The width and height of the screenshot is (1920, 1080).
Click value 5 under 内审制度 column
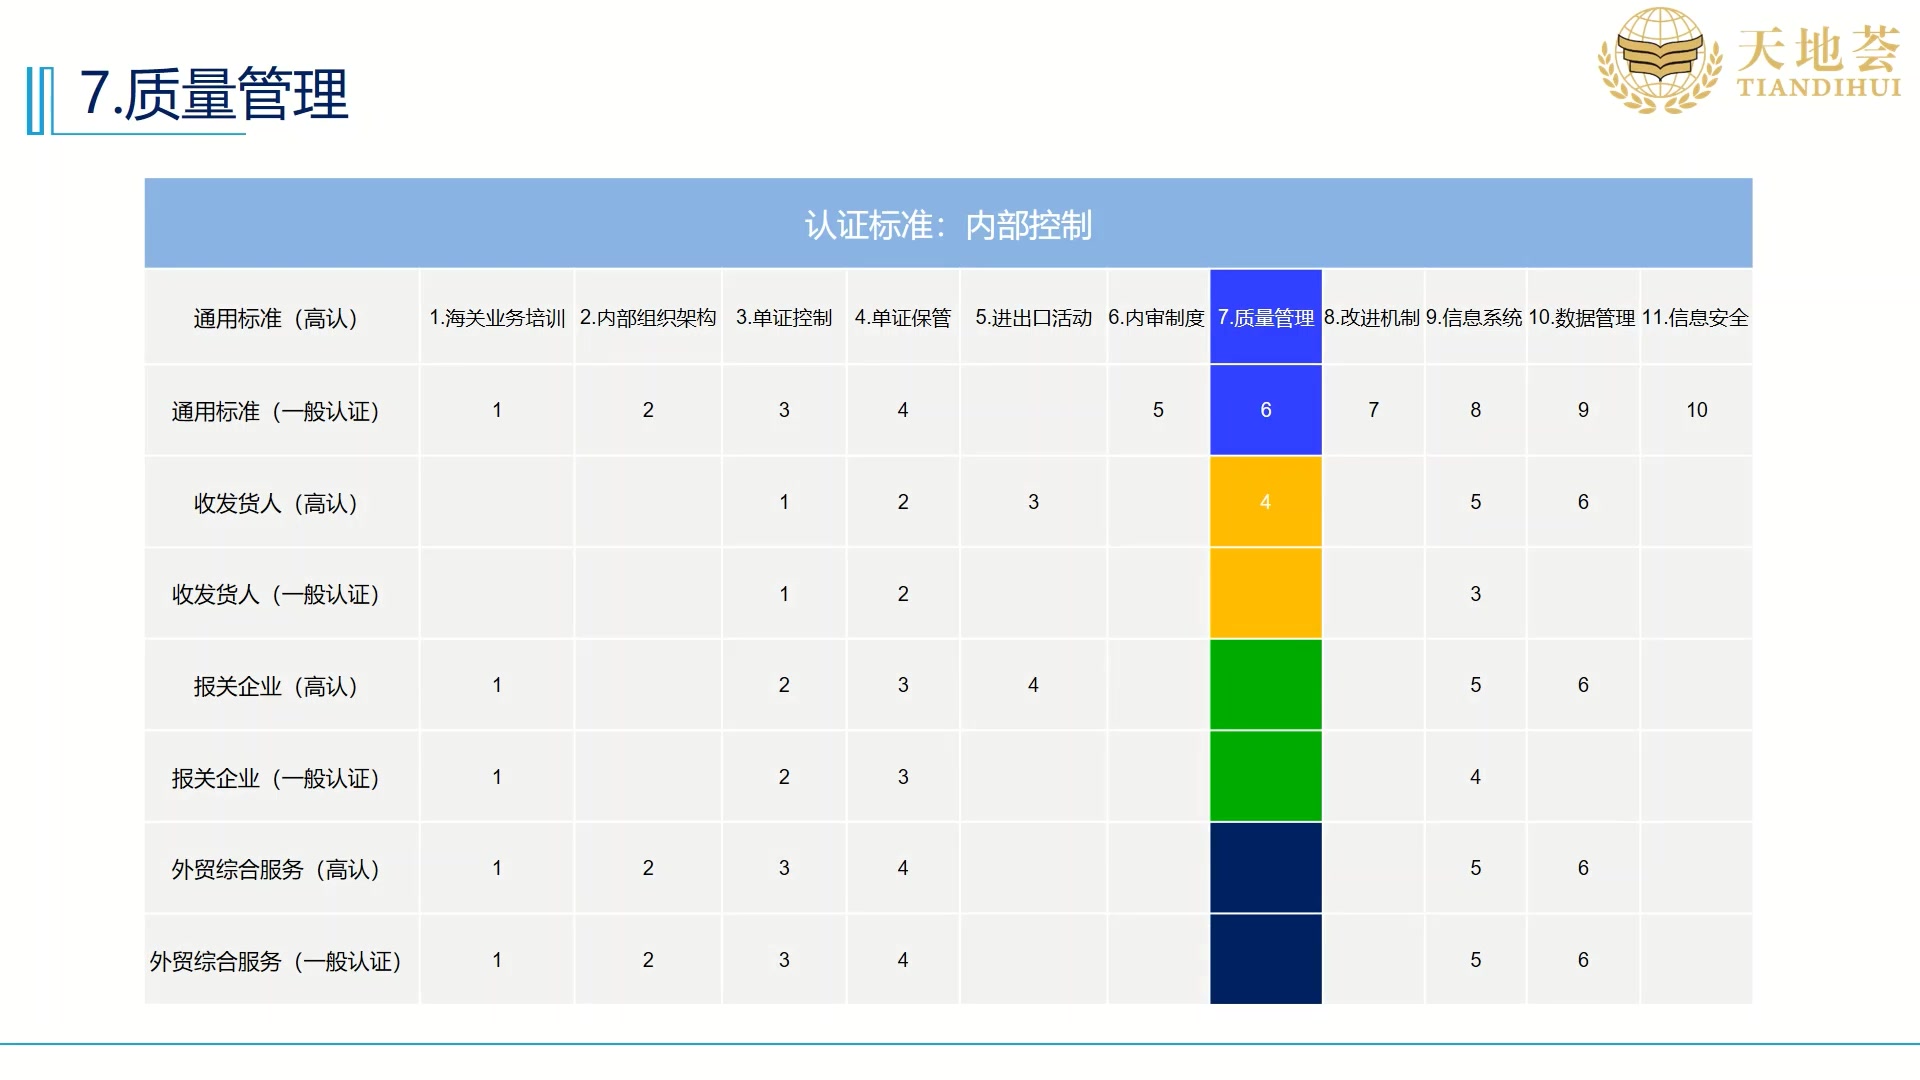point(1158,410)
